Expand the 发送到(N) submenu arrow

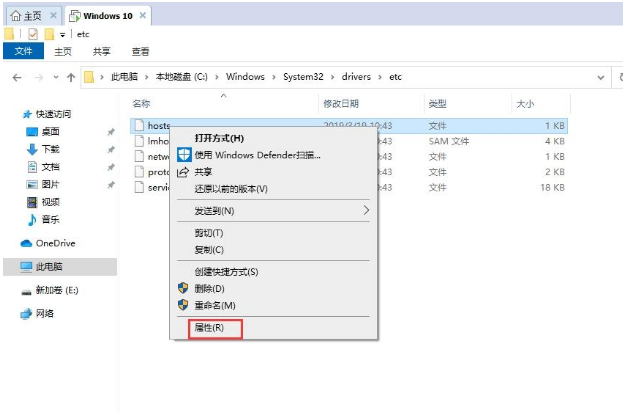tap(366, 210)
